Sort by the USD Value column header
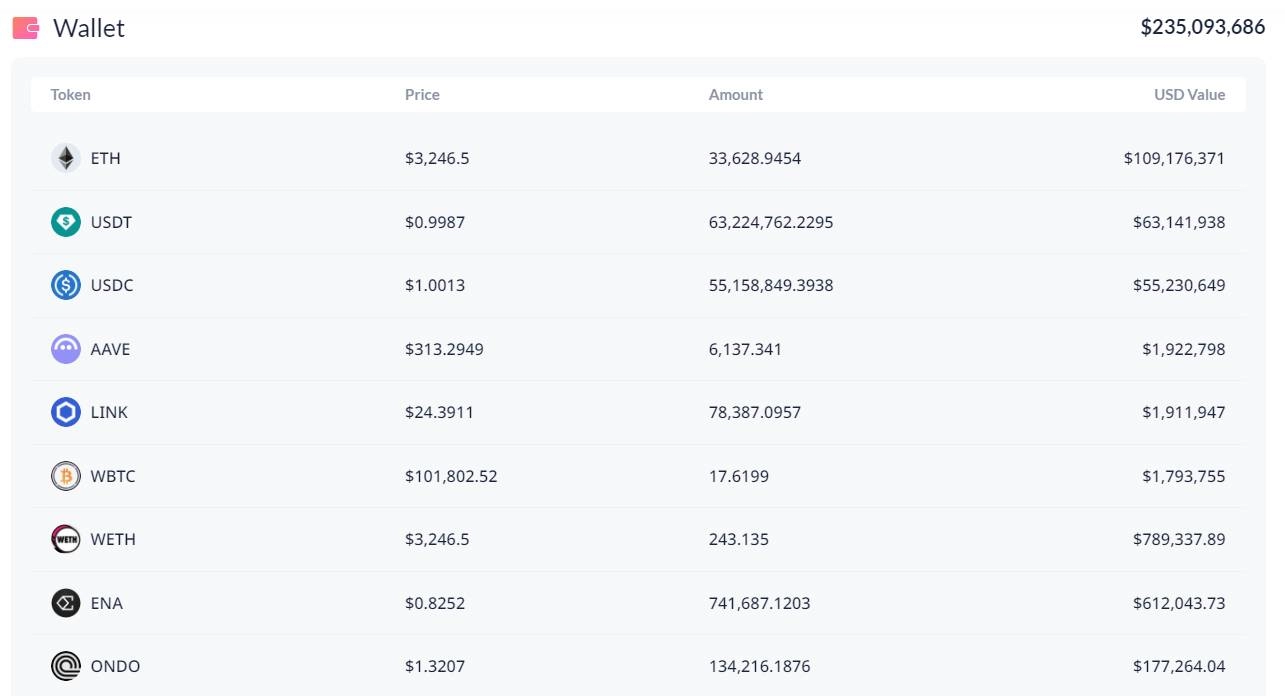The width and height of the screenshot is (1285, 696). pos(1189,95)
